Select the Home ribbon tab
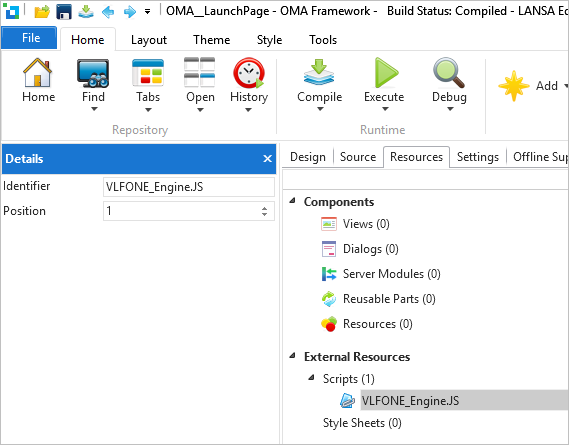Viewport: 569px width, 445px height. [88, 40]
